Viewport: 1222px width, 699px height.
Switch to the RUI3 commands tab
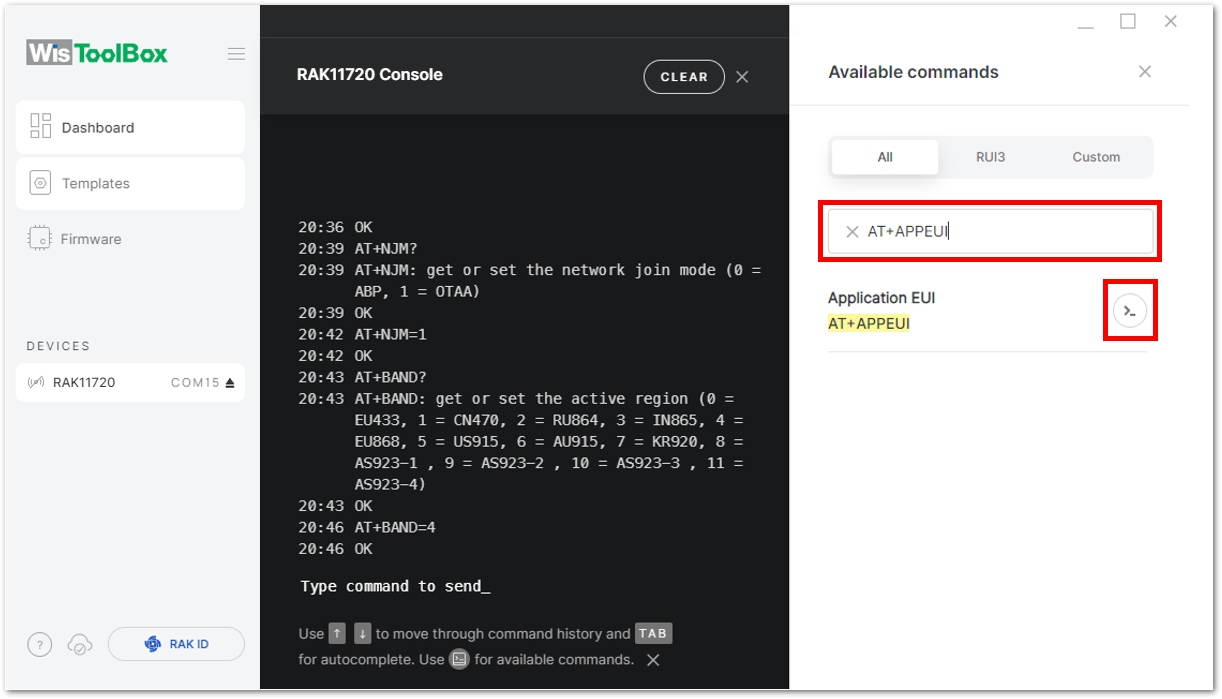990,157
